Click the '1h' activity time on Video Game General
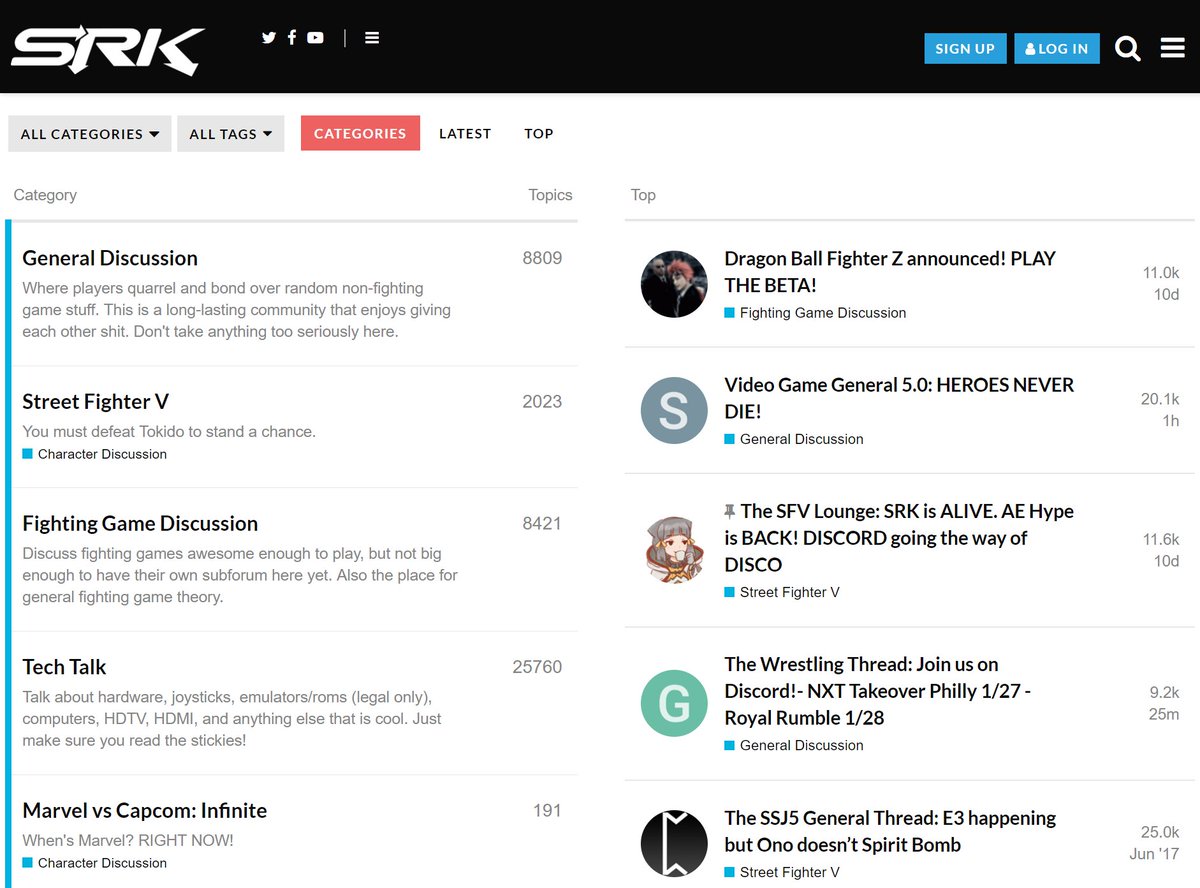 tap(1171, 421)
